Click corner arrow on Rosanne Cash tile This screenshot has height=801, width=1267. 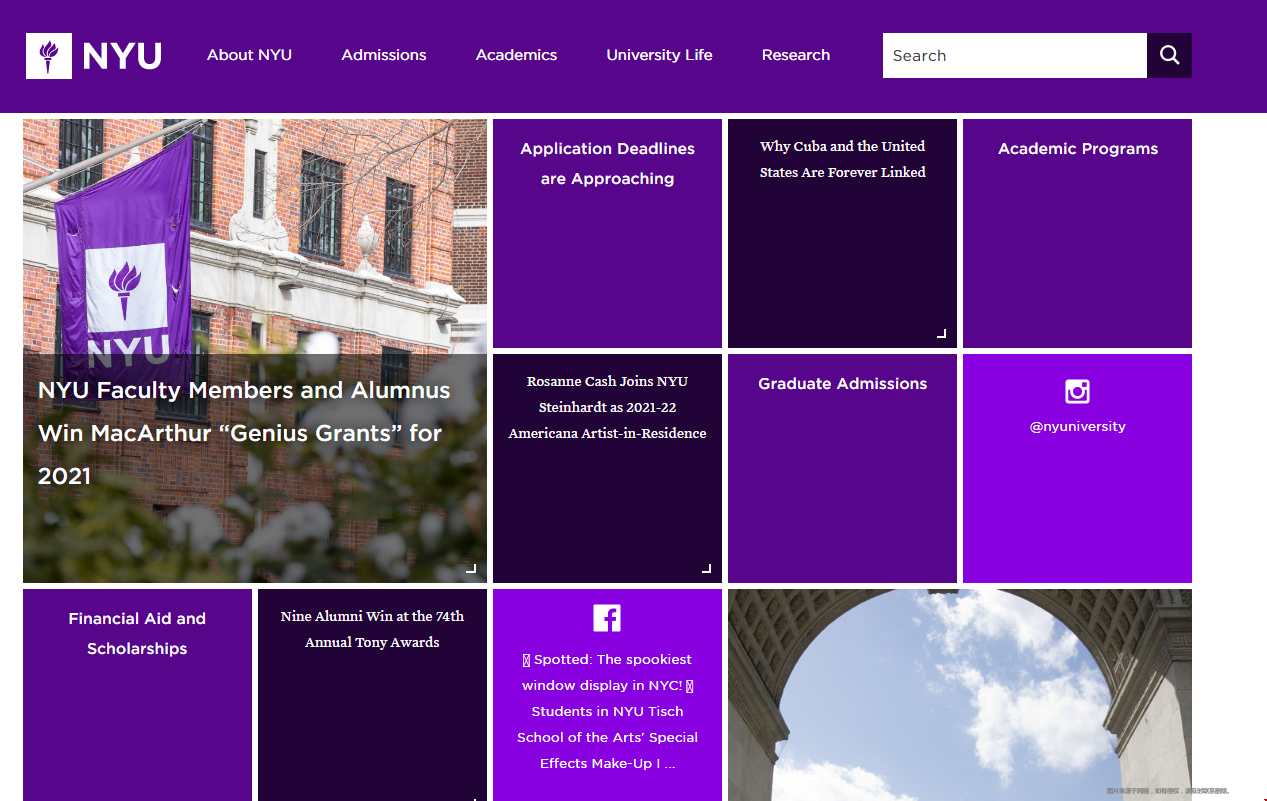[x=706, y=568]
